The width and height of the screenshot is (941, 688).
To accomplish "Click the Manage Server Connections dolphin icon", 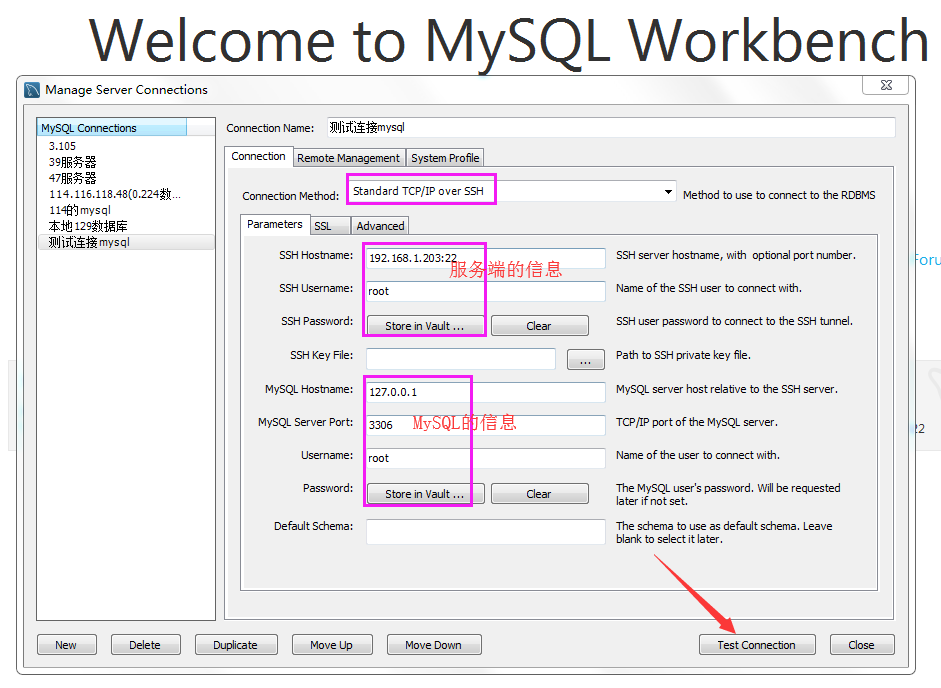I will point(32,90).
